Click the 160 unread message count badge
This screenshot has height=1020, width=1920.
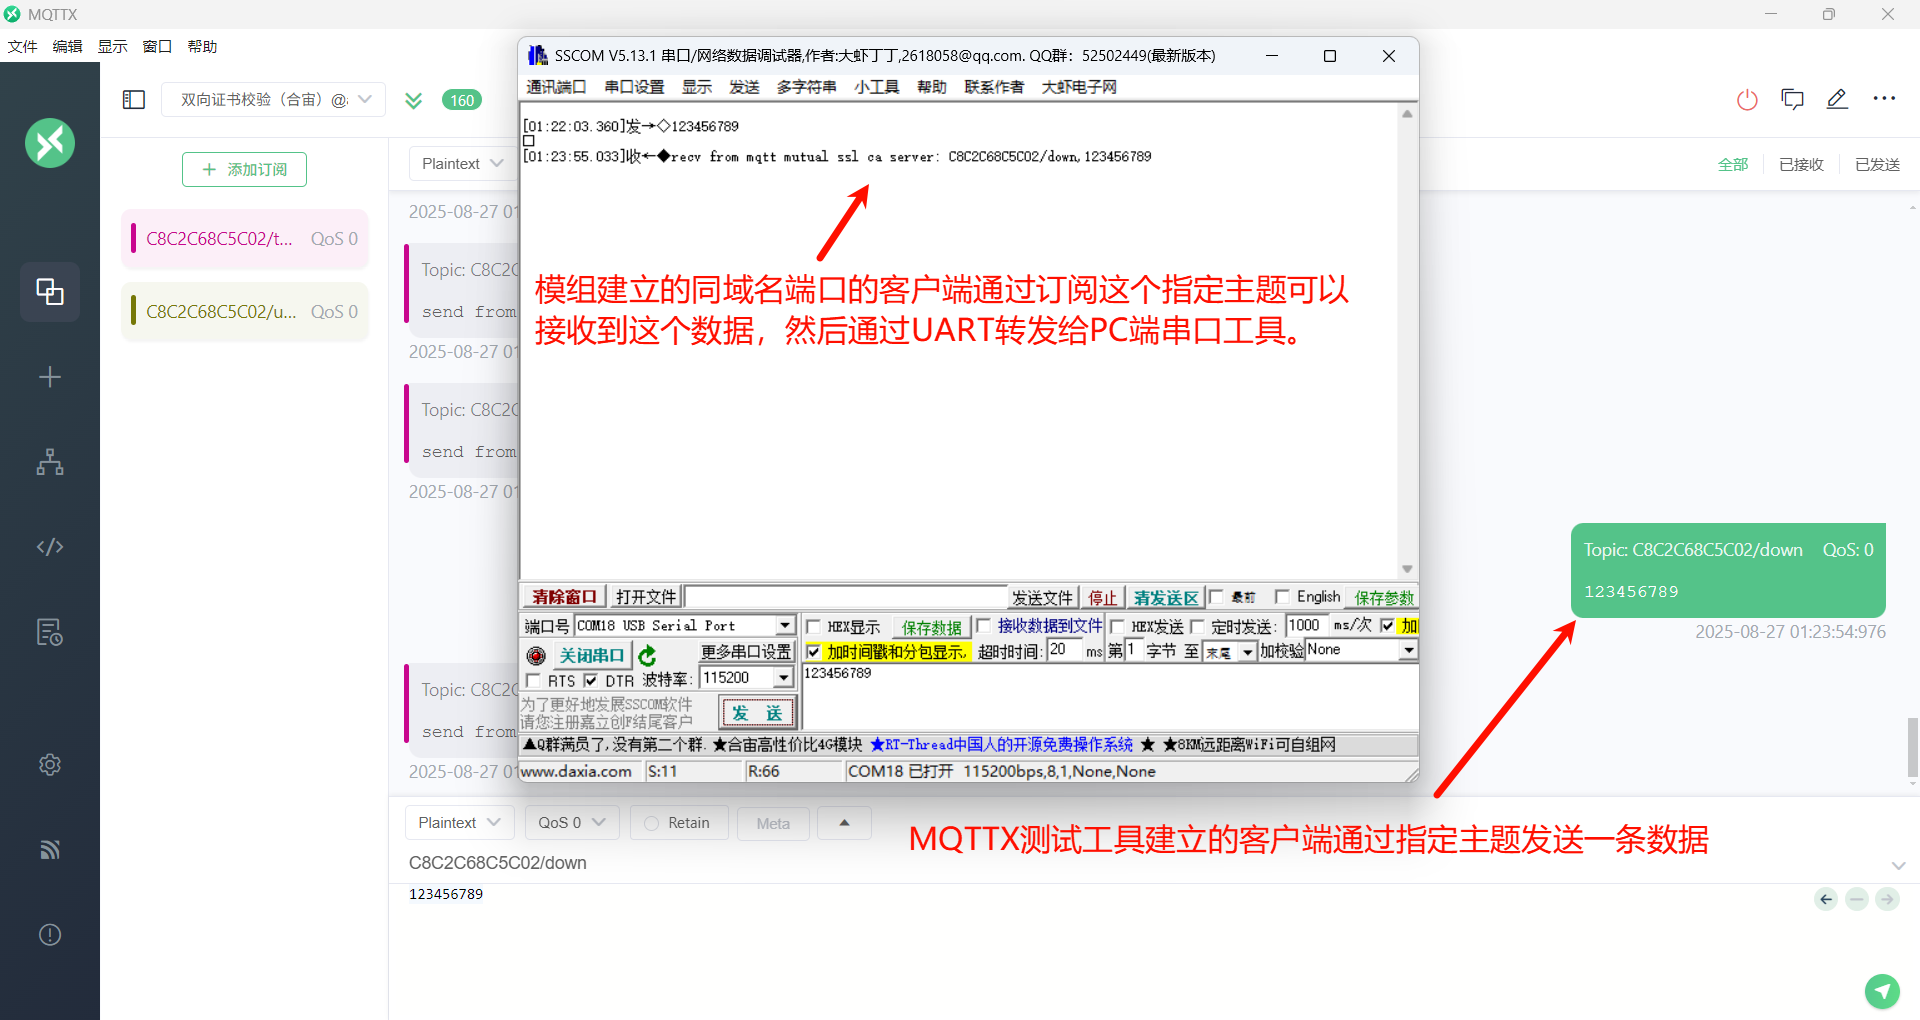[462, 100]
